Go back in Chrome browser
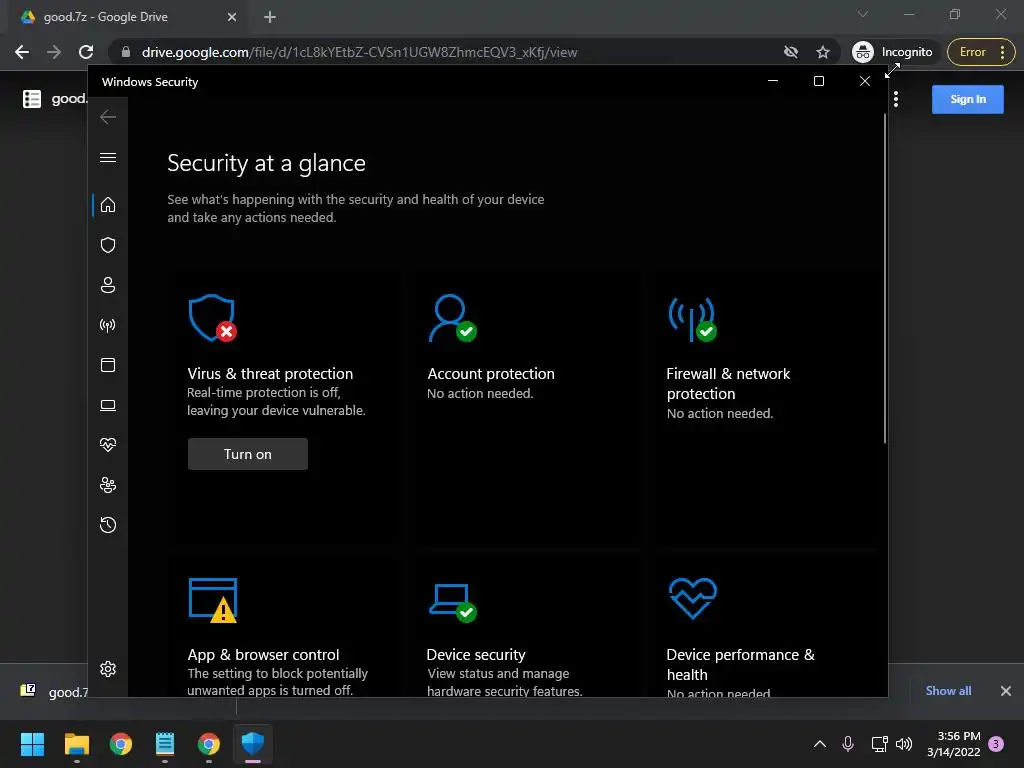The width and height of the screenshot is (1024, 768). 22,52
